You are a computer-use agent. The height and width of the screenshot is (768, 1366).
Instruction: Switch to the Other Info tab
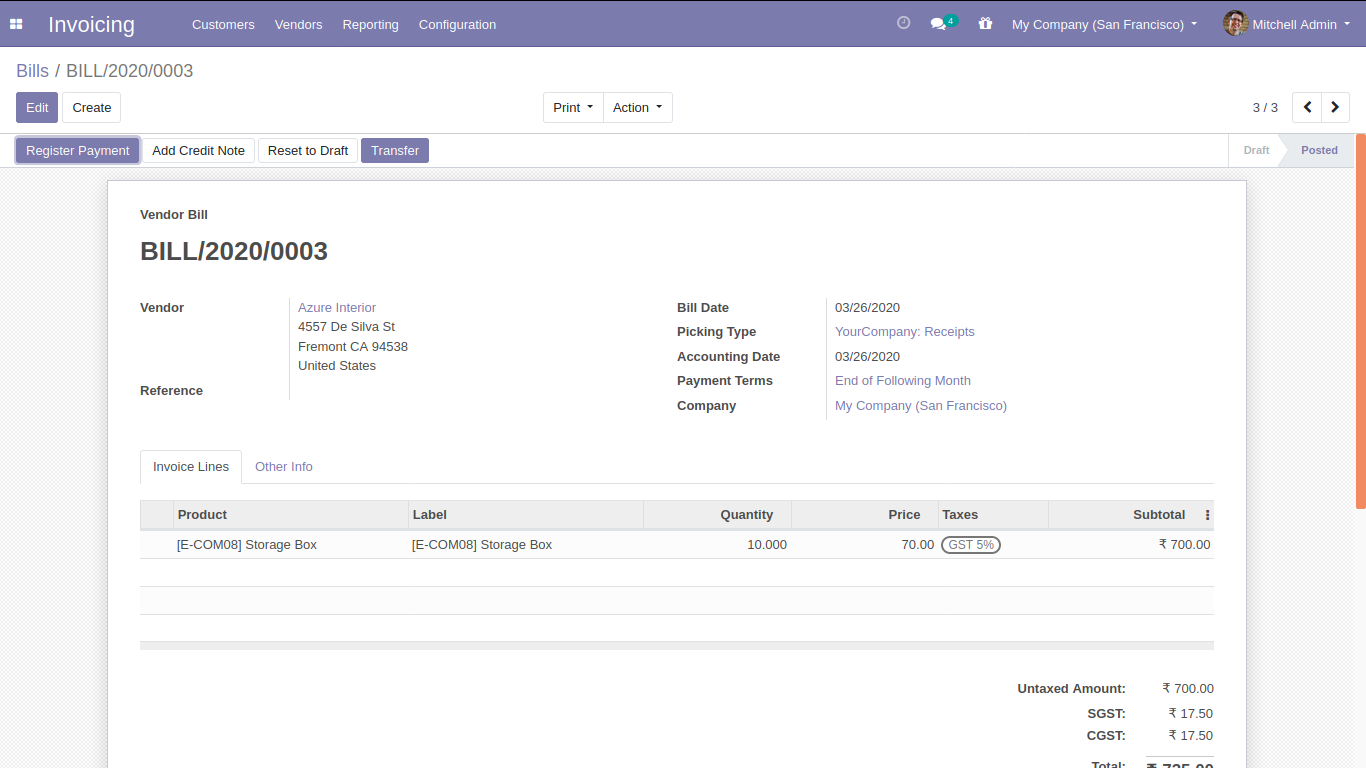[284, 467]
